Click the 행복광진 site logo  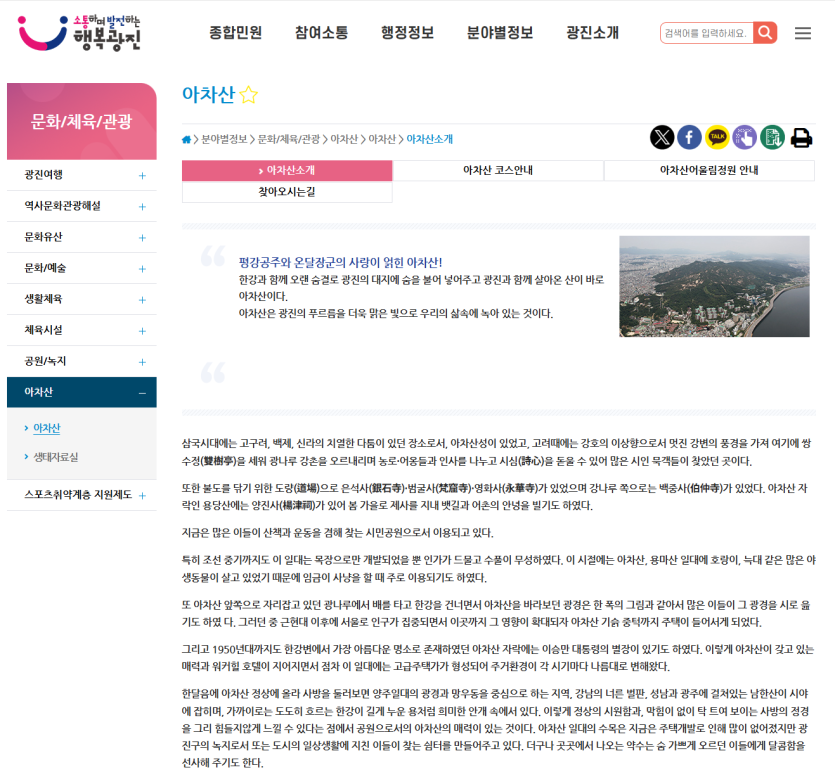80,32
